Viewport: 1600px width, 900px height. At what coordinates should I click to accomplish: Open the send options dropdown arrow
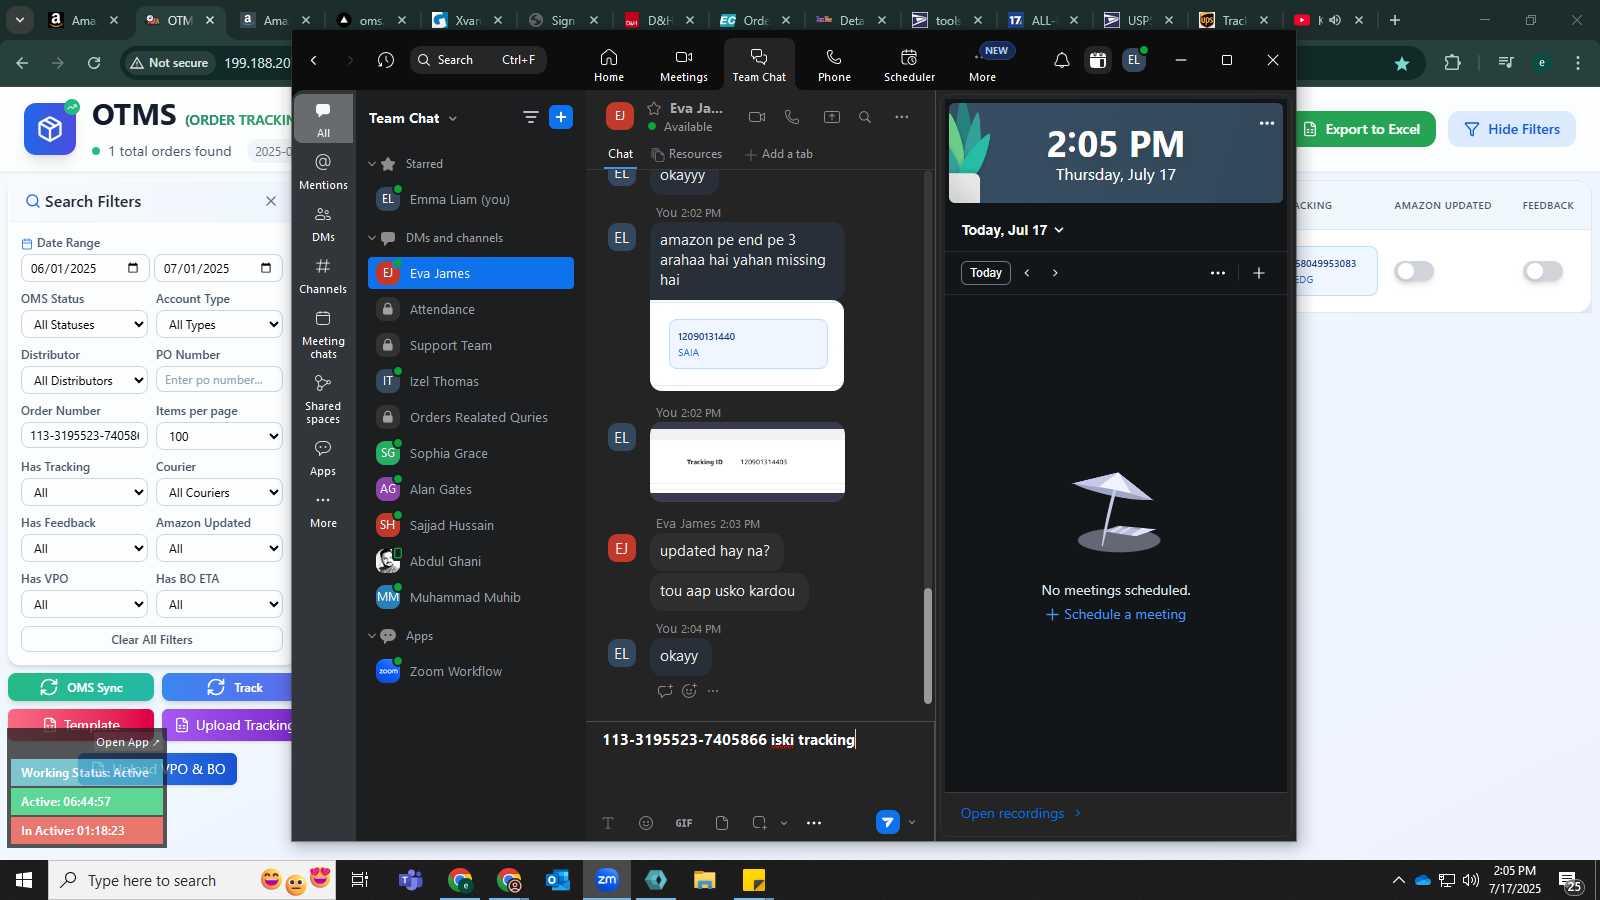(911, 823)
